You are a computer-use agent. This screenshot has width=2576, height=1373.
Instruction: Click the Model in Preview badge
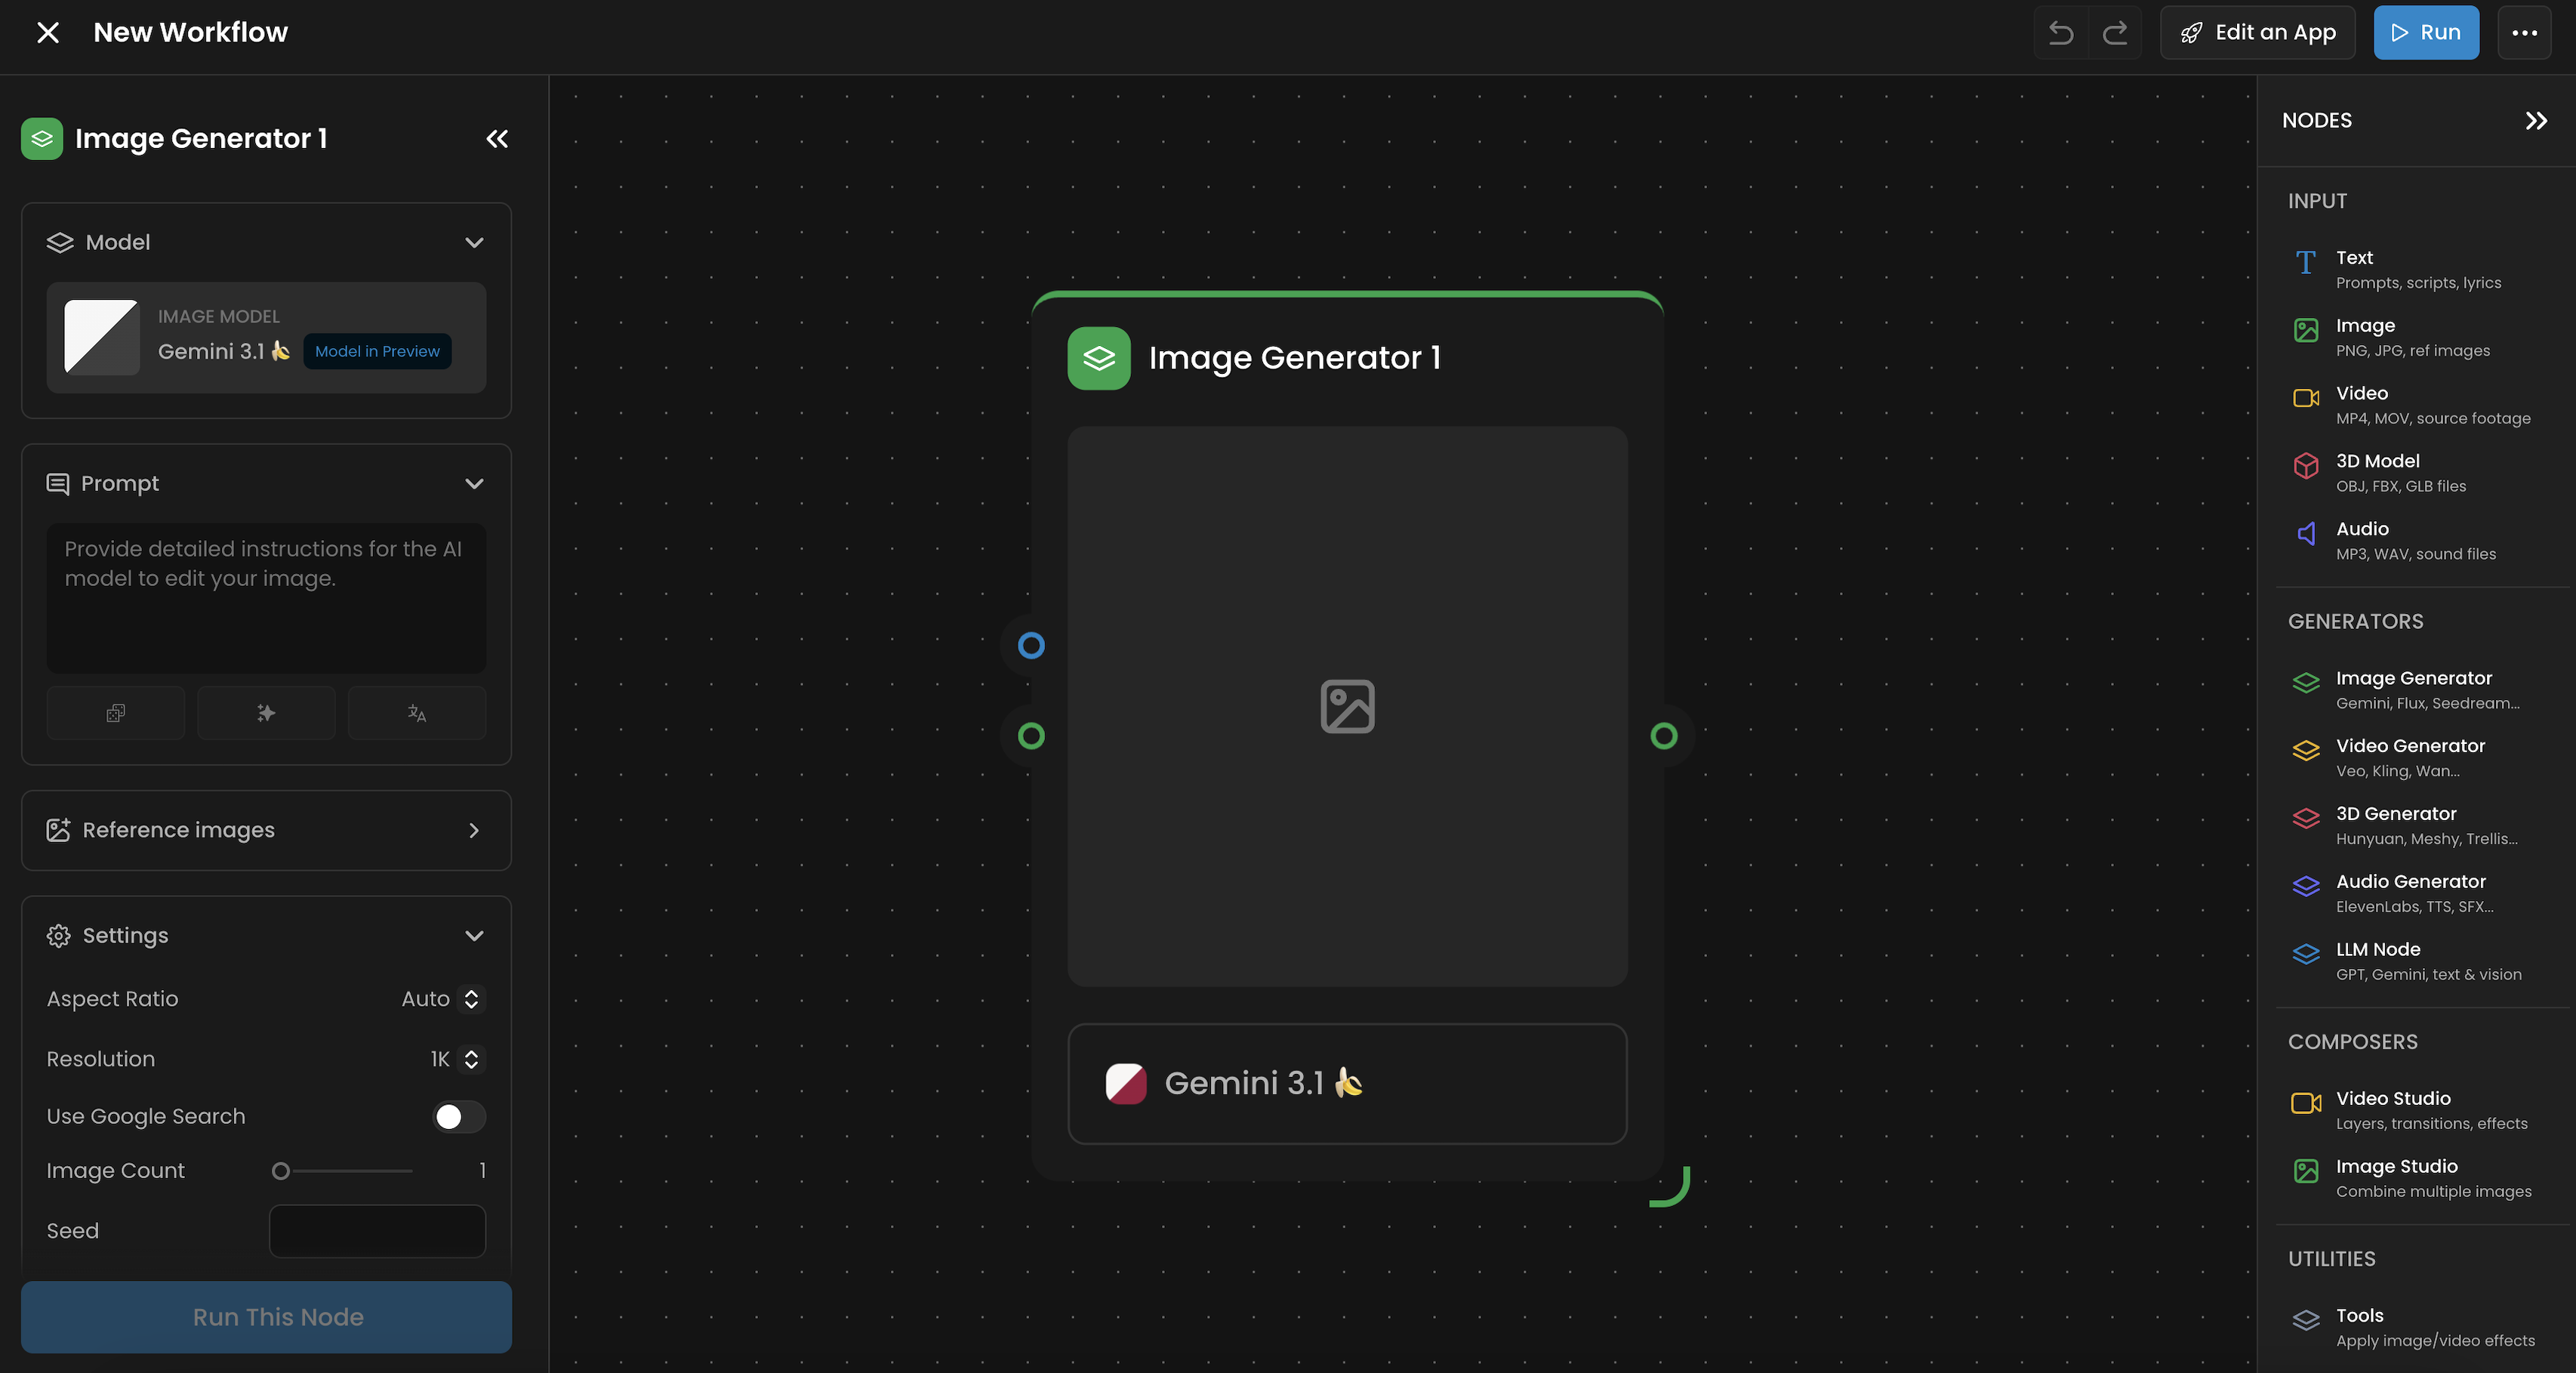click(x=377, y=352)
